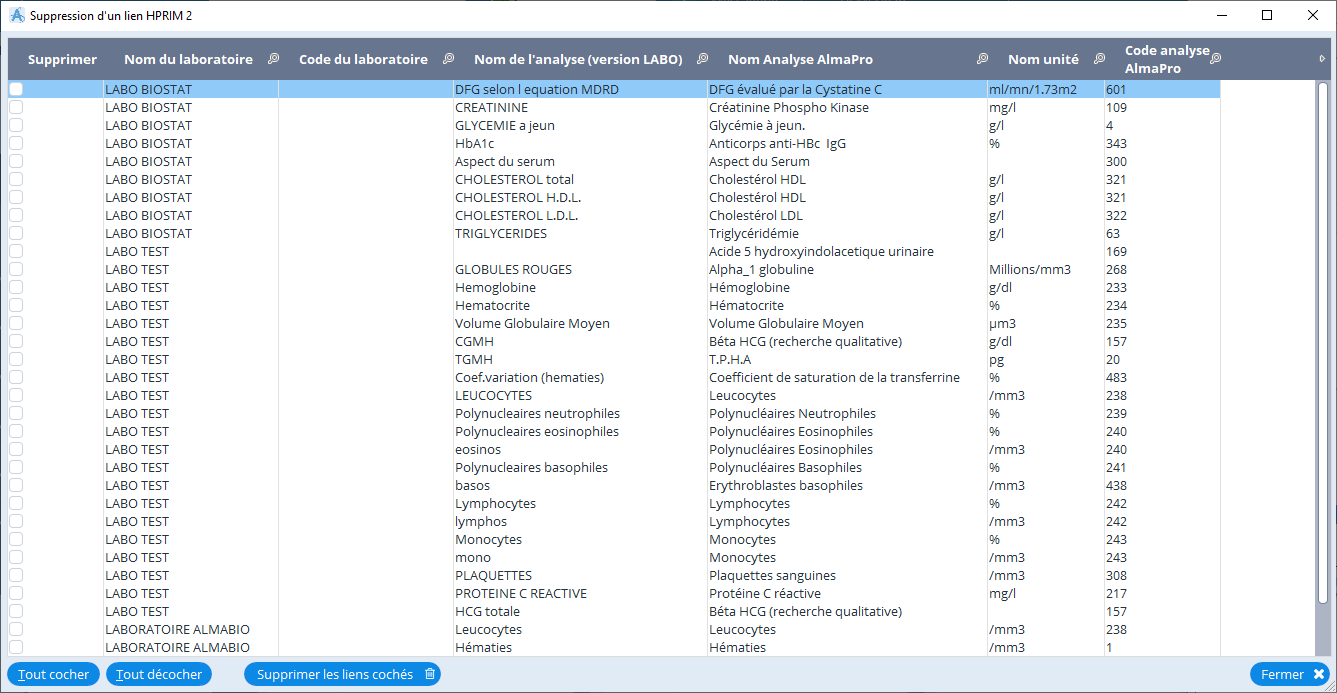The height and width of the screenshot is (693, 1337).
Task: Expand the column arrow at header's right edge
Action: 1323,59
